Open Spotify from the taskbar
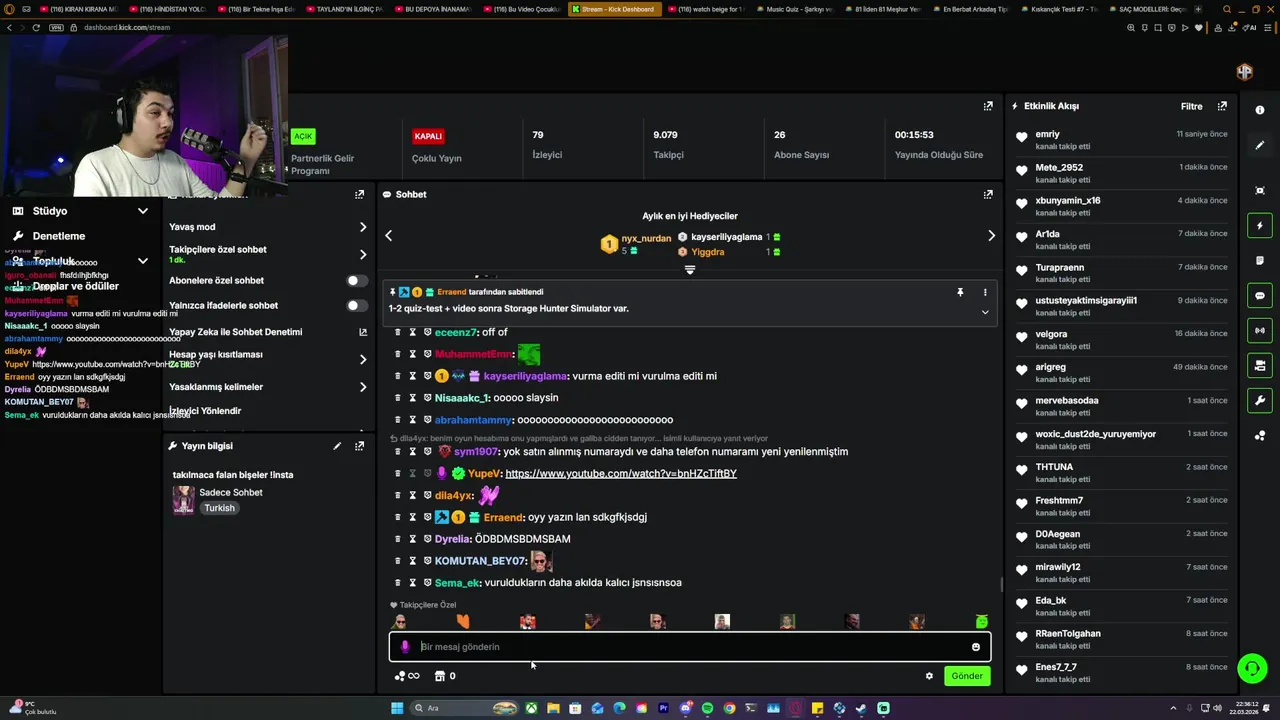This screenshot has height=720, width=1280. pos(707,708)
